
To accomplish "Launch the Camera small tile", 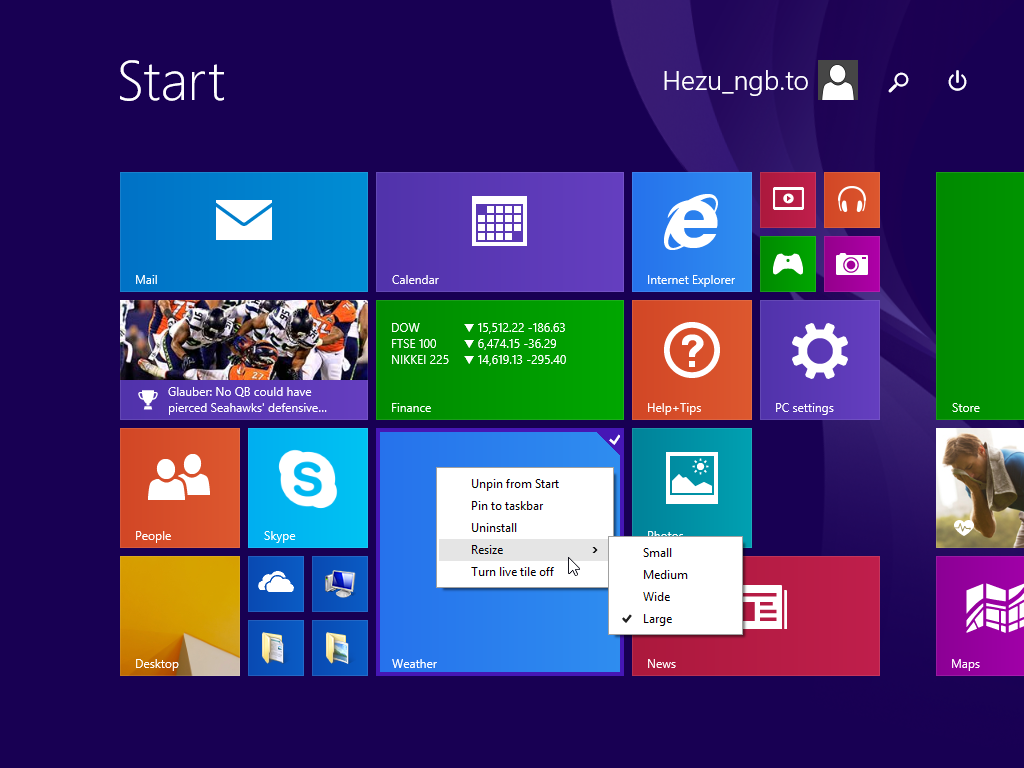I will pyautogui.click(x=851, y=264).
